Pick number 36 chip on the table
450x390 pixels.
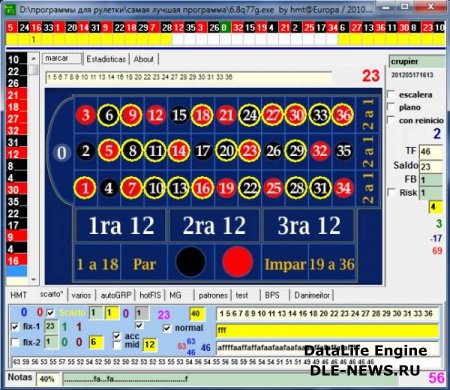tap(343, 115)
